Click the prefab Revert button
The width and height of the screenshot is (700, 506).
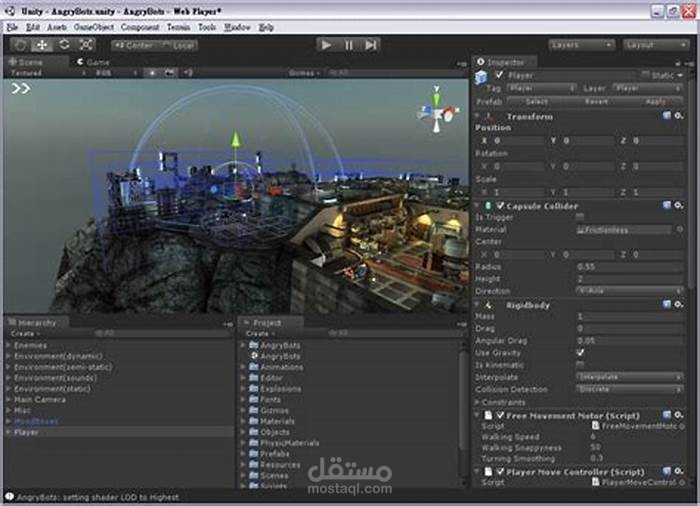(596, 102)
